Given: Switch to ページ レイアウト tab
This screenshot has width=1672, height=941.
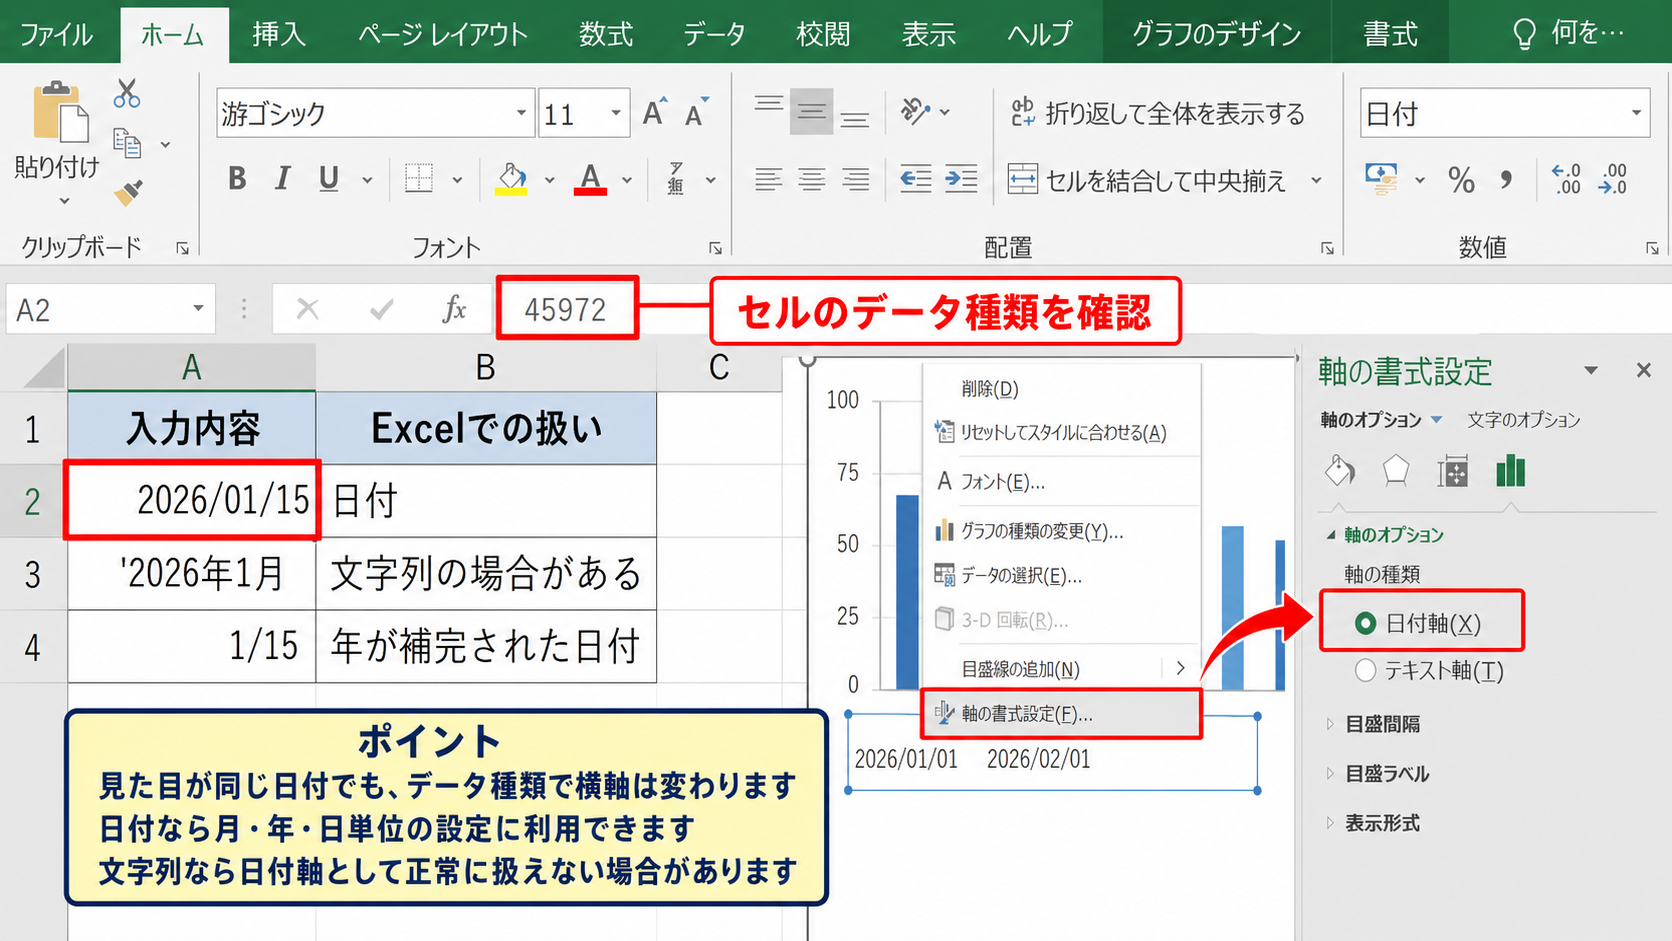Looking at the screenshot, I should point(442,34).
